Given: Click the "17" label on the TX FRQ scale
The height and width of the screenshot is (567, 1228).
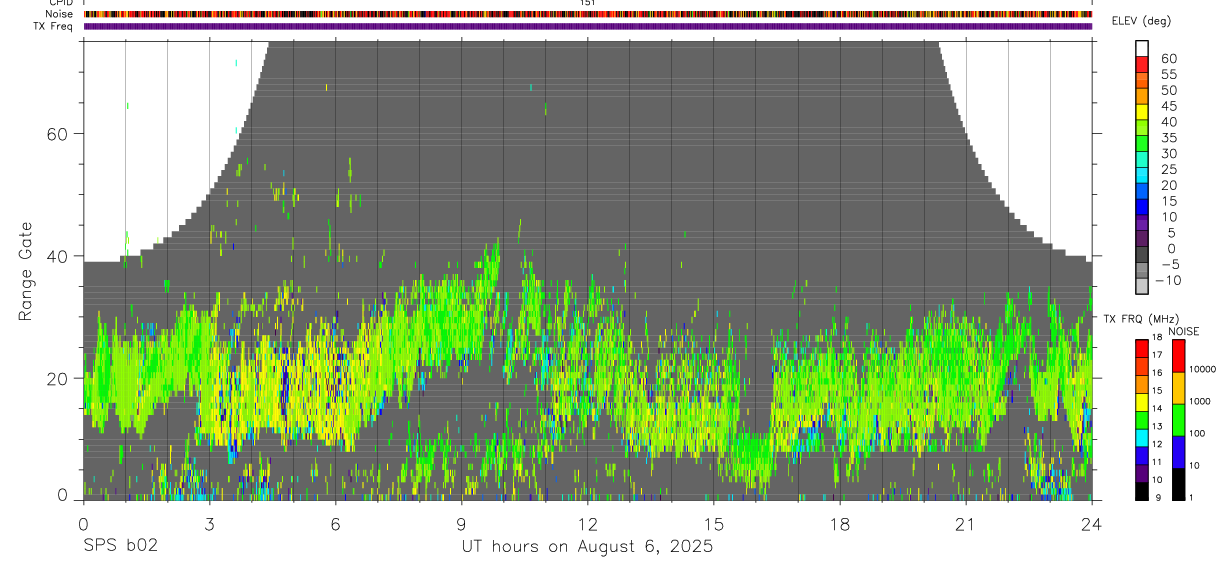Looking at the screenshot, I should click(1157, 355).
